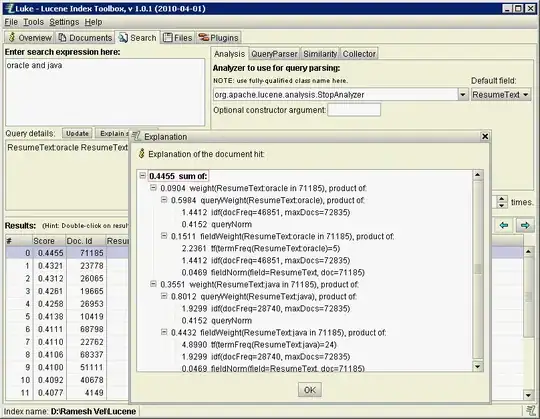This screenshot has width=540, height=419.
Task: Select result row with Doc Id 23778
Action: [x=67, y=266]
